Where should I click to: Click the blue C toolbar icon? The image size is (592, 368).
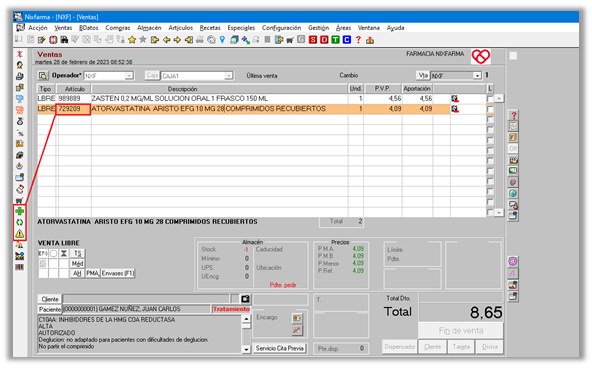click(347, 40)
